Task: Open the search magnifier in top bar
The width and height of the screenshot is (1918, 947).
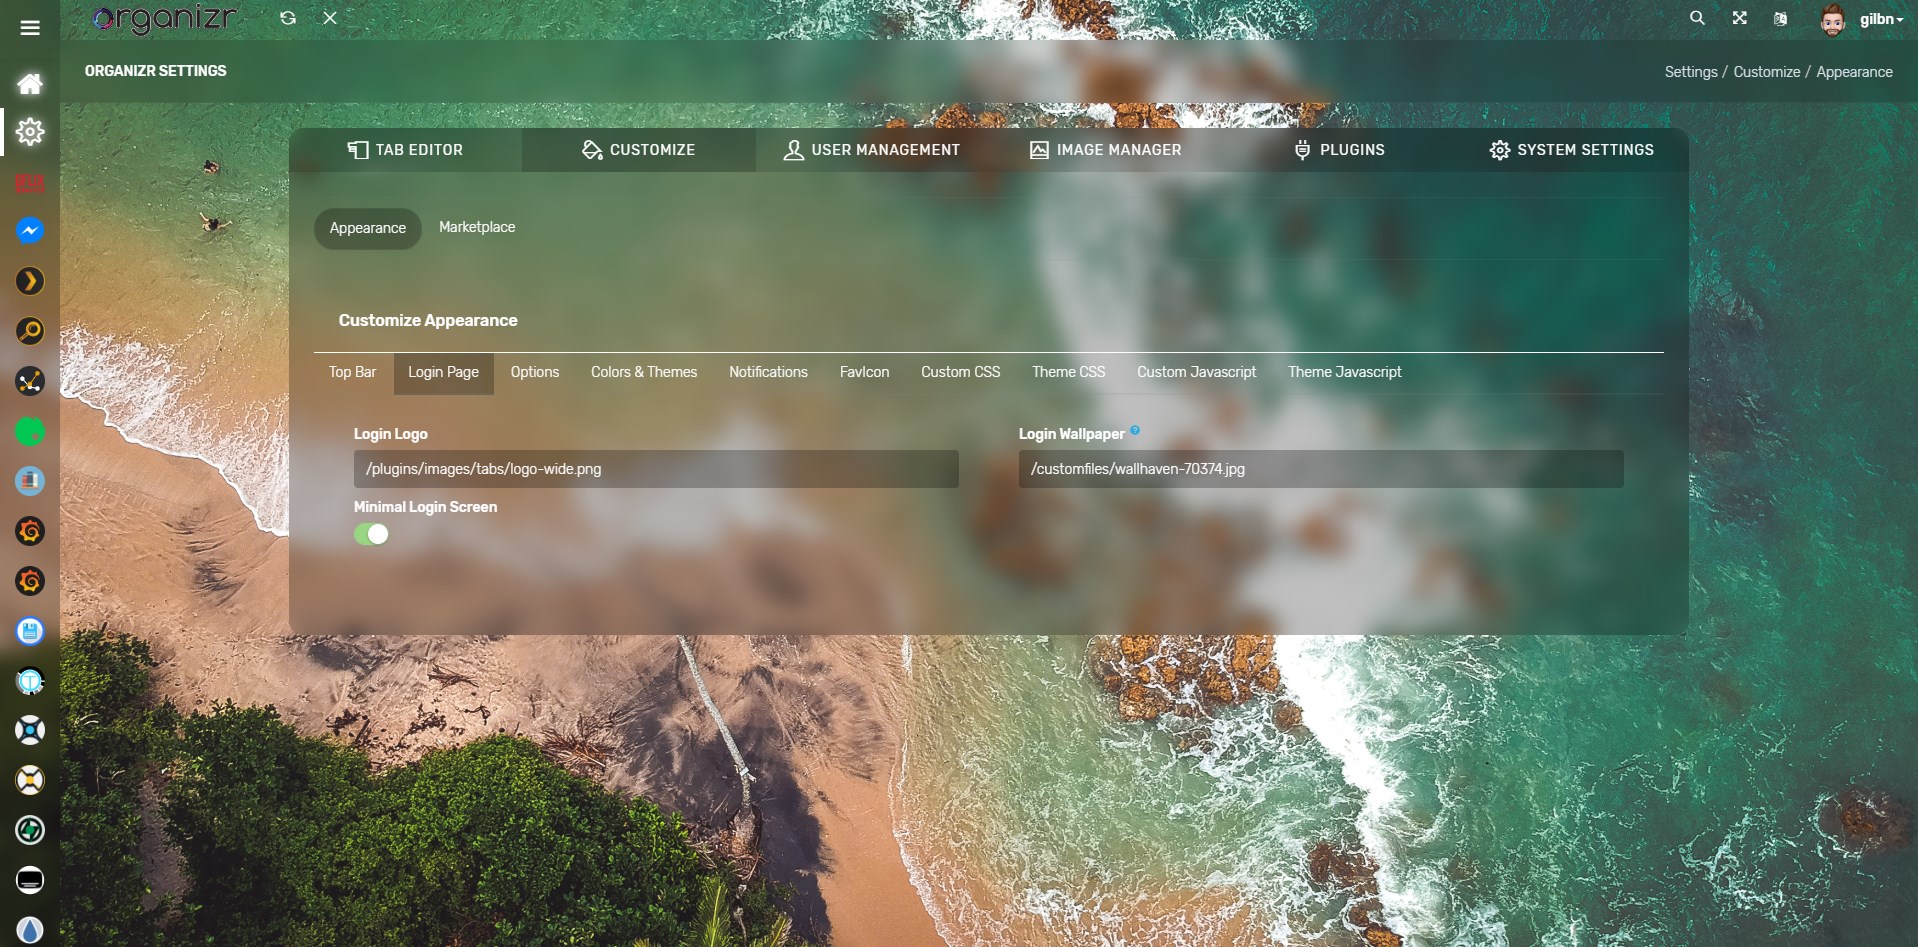Action: pos(1697,18)
